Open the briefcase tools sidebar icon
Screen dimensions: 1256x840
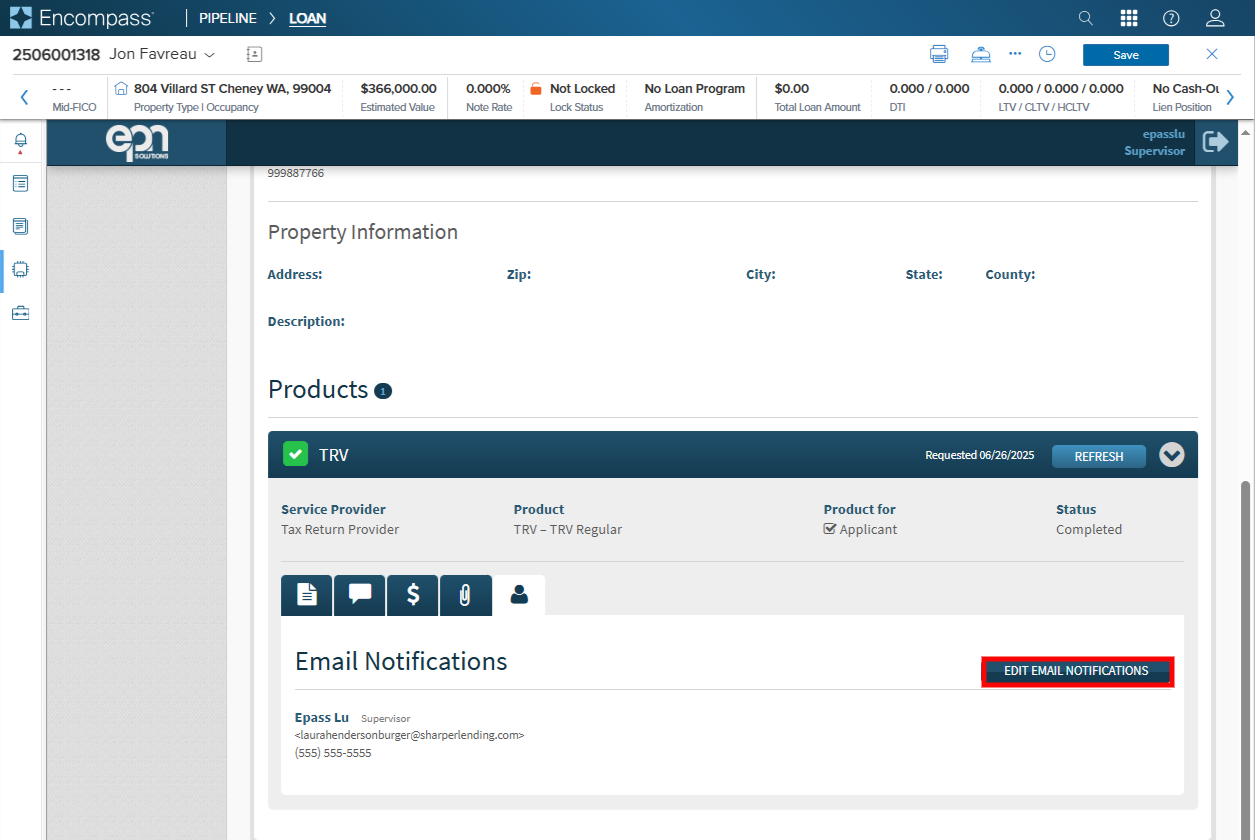click(x=20, y=313)
